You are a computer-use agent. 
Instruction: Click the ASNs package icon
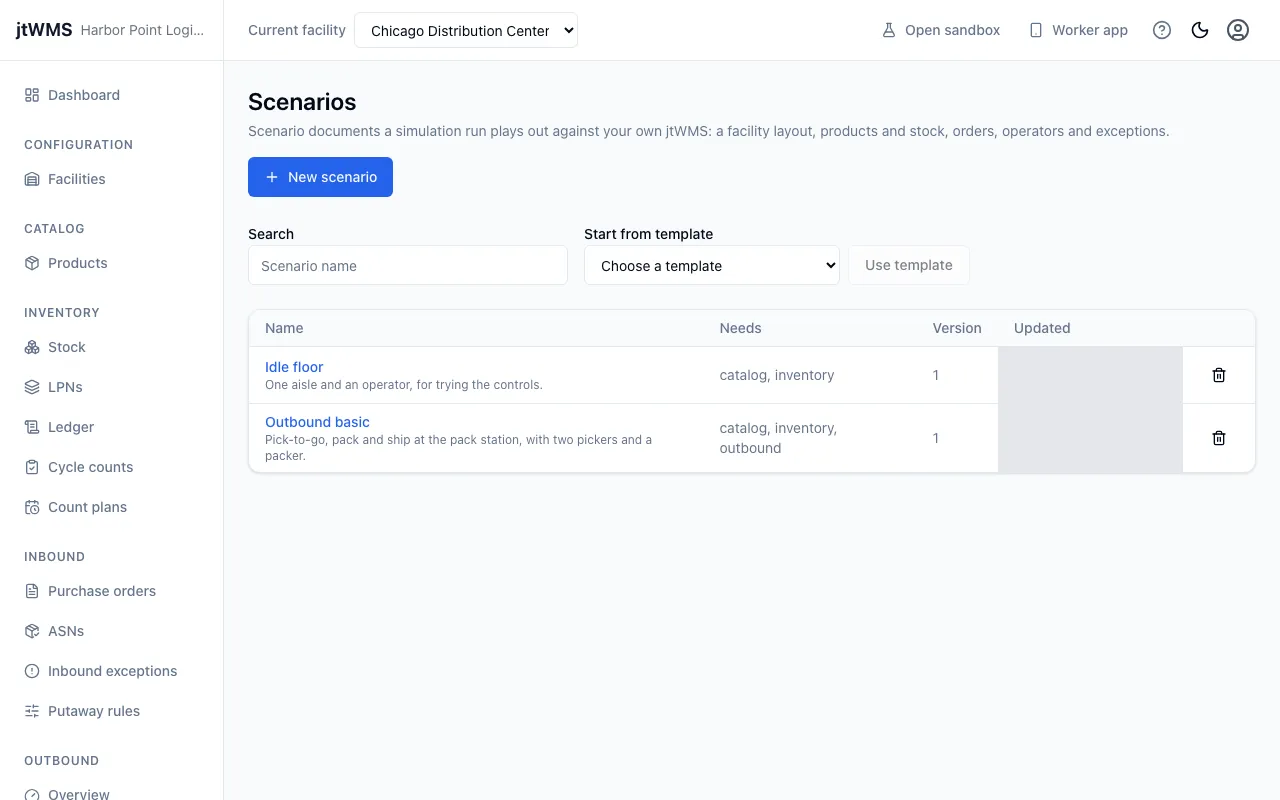tap(32, 631)
